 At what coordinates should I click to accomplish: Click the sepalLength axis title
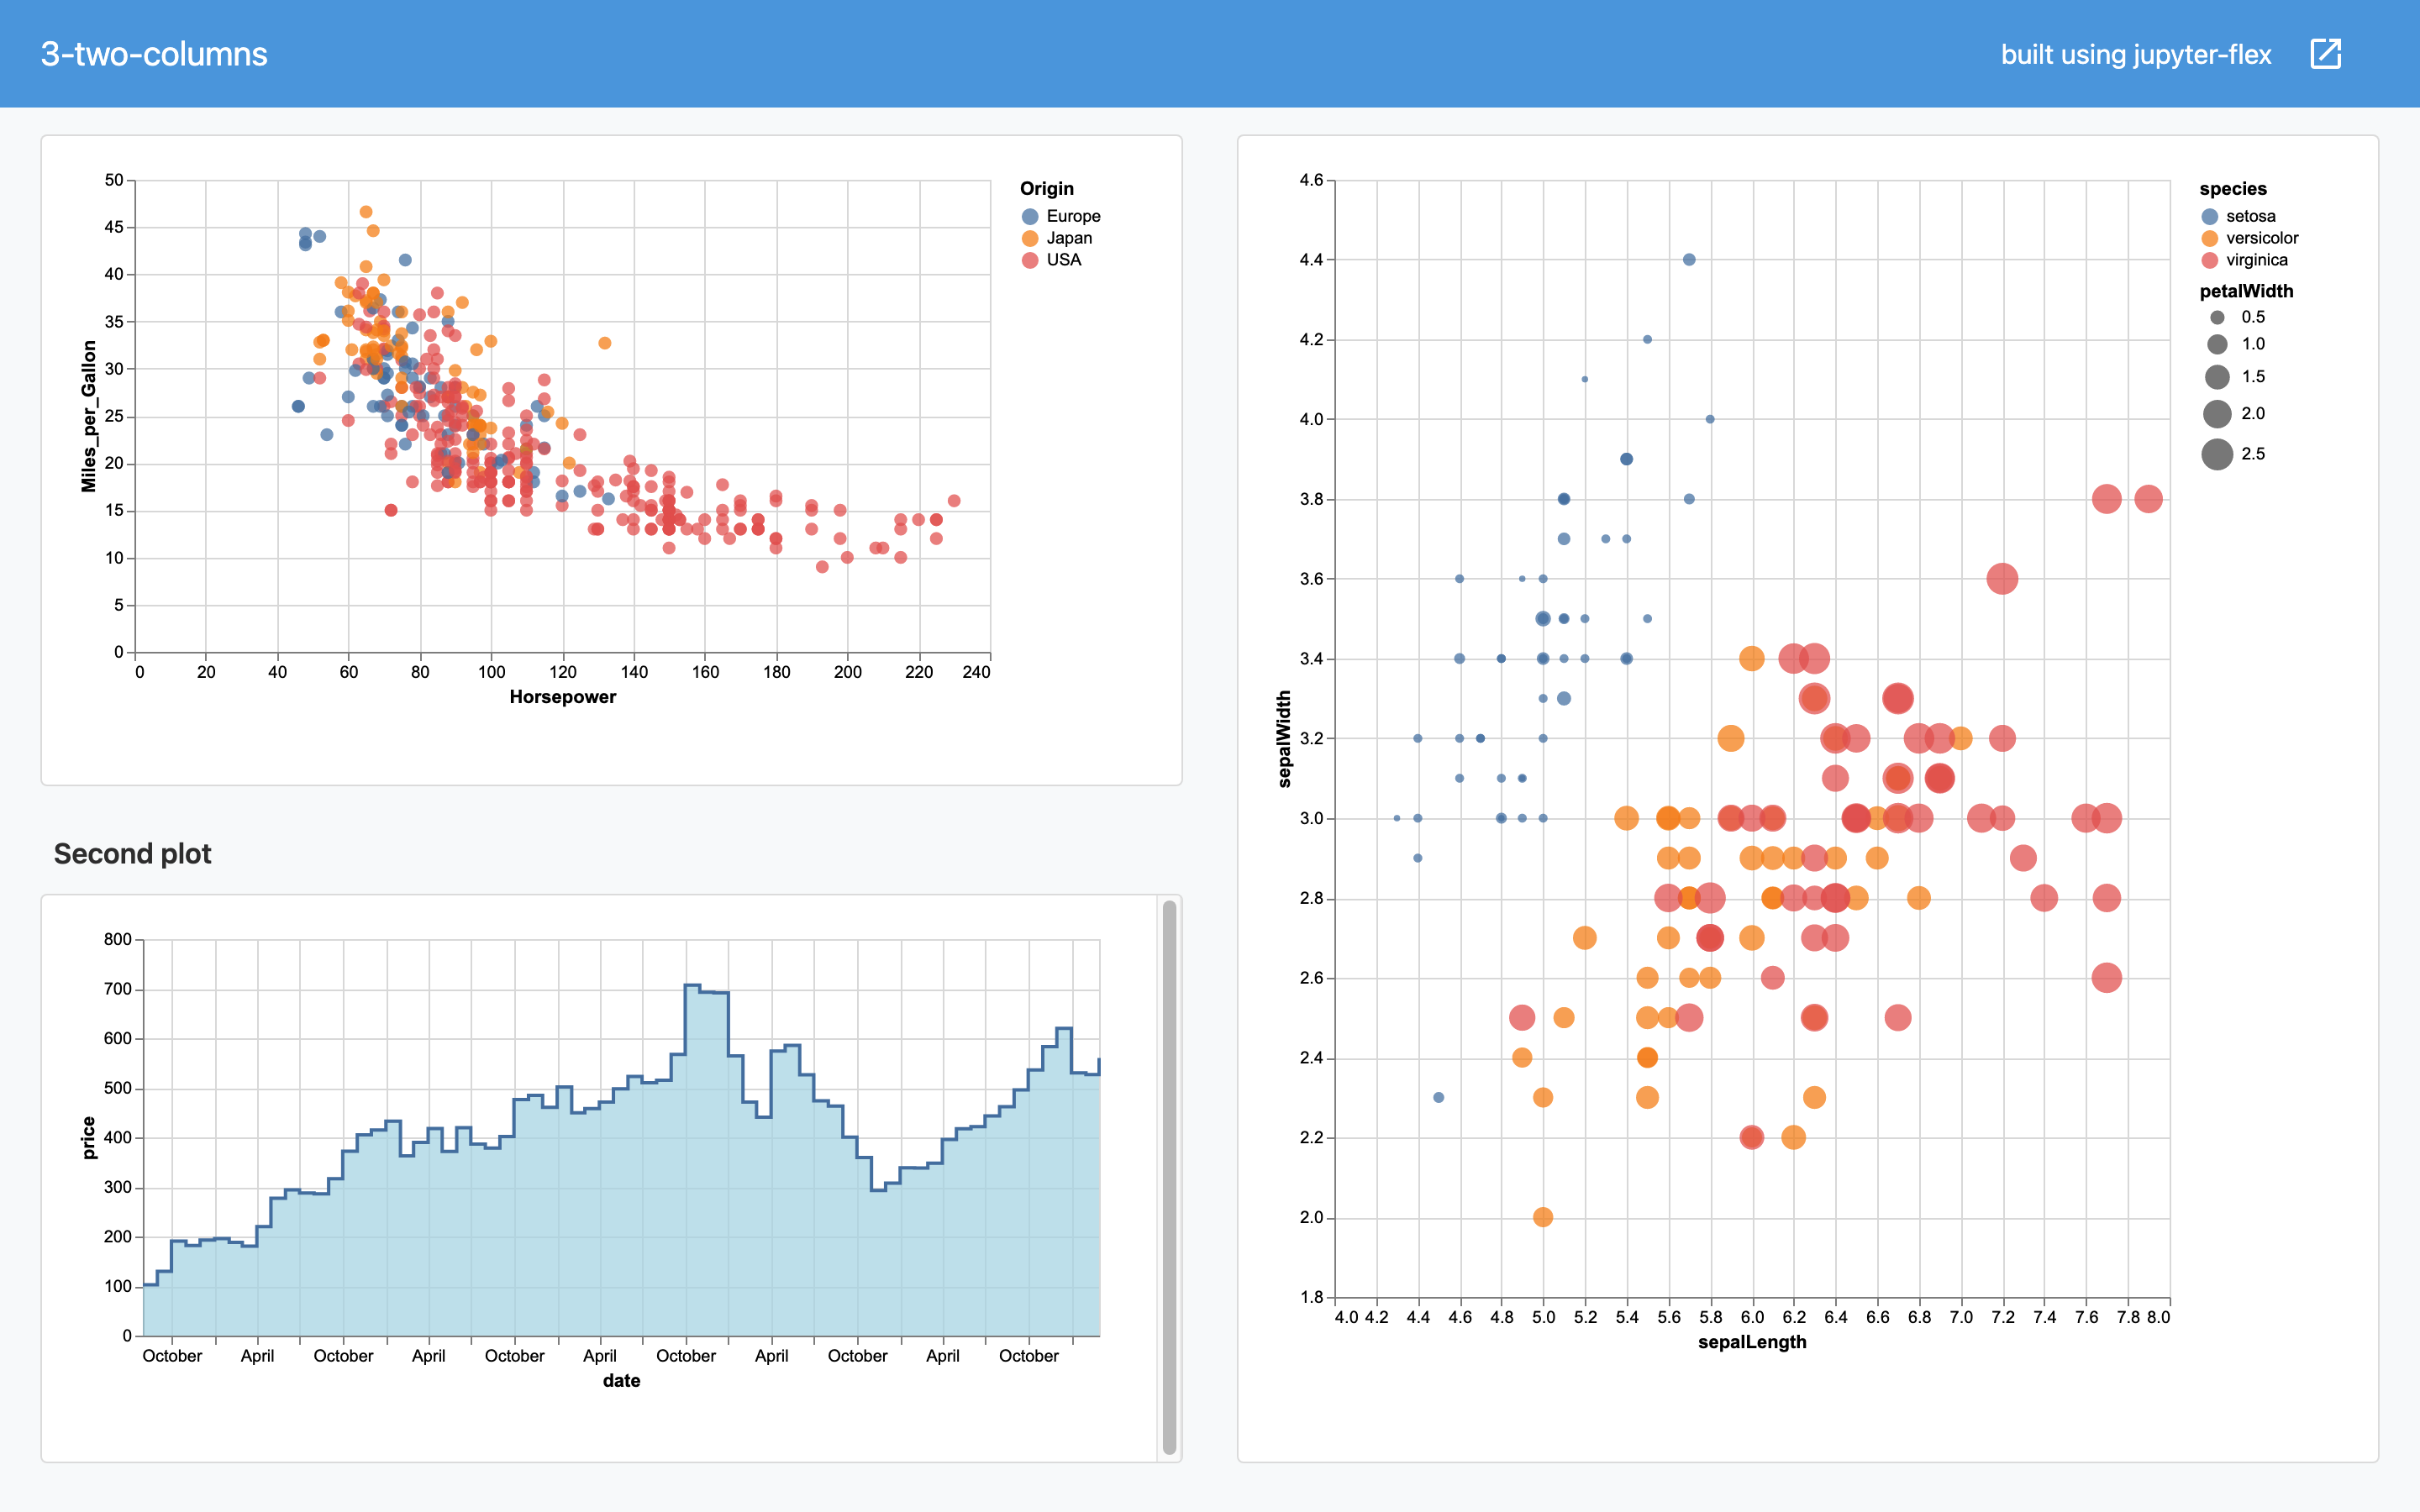pyautogui.click(x=1752, y=1342)
